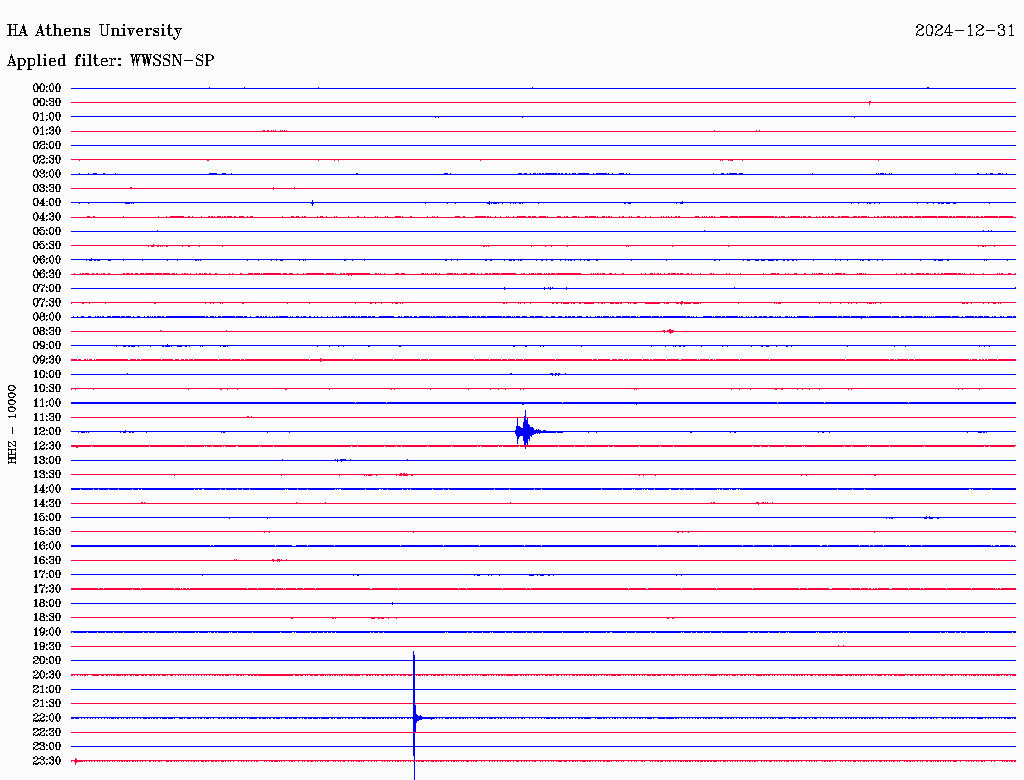The height and width of the screenshot is (780, 1024).
Task: Click the 20:00 time label
Action: [x=47, y=660]
